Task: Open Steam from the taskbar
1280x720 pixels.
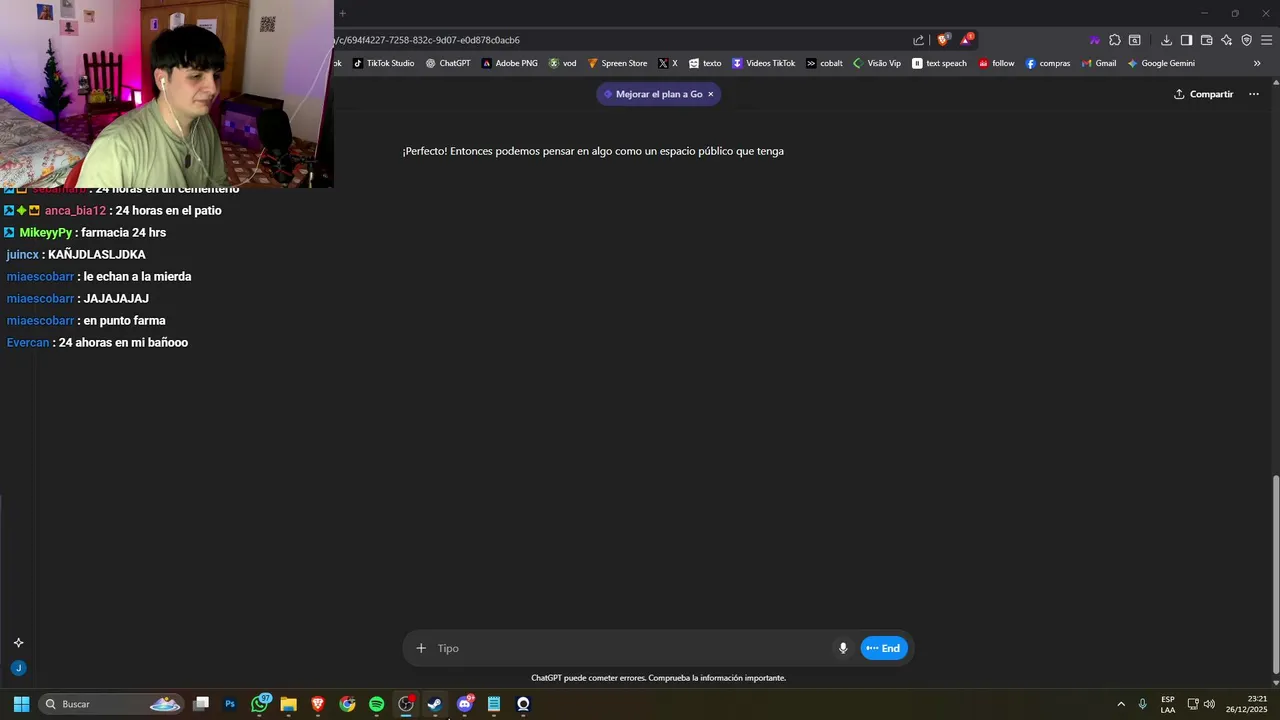Action: click(435, 704)
